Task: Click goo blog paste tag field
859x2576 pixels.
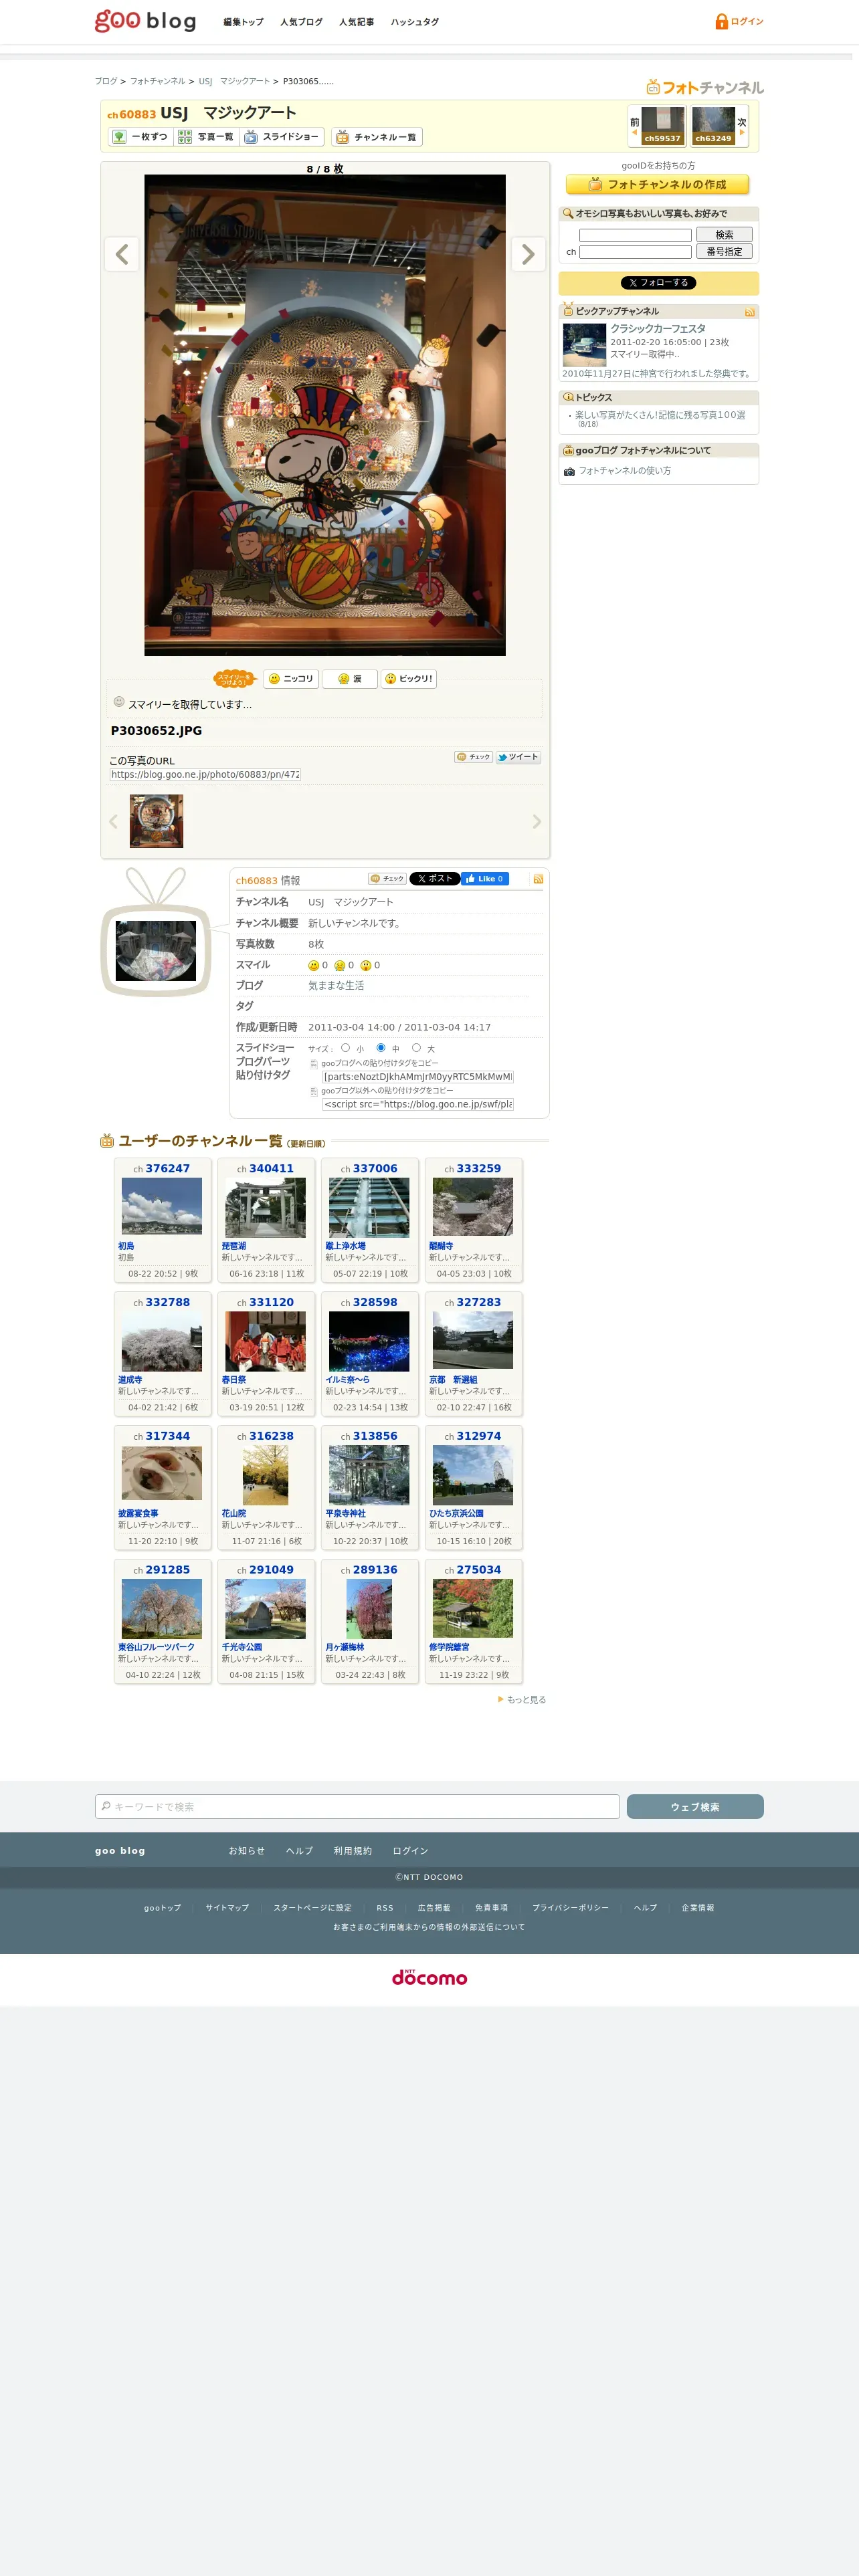Action: point(418,1077)
